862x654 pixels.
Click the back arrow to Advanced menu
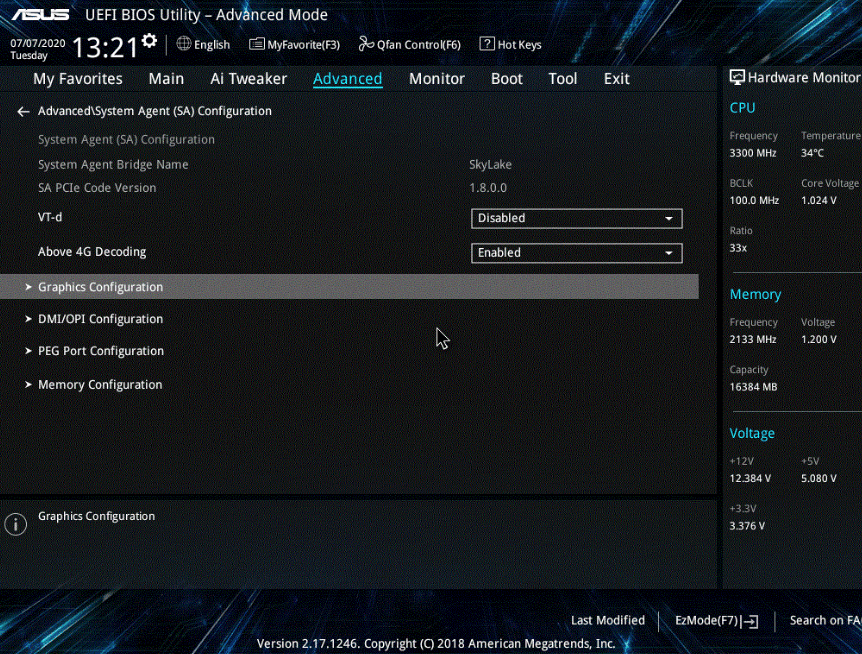[23, 112]
